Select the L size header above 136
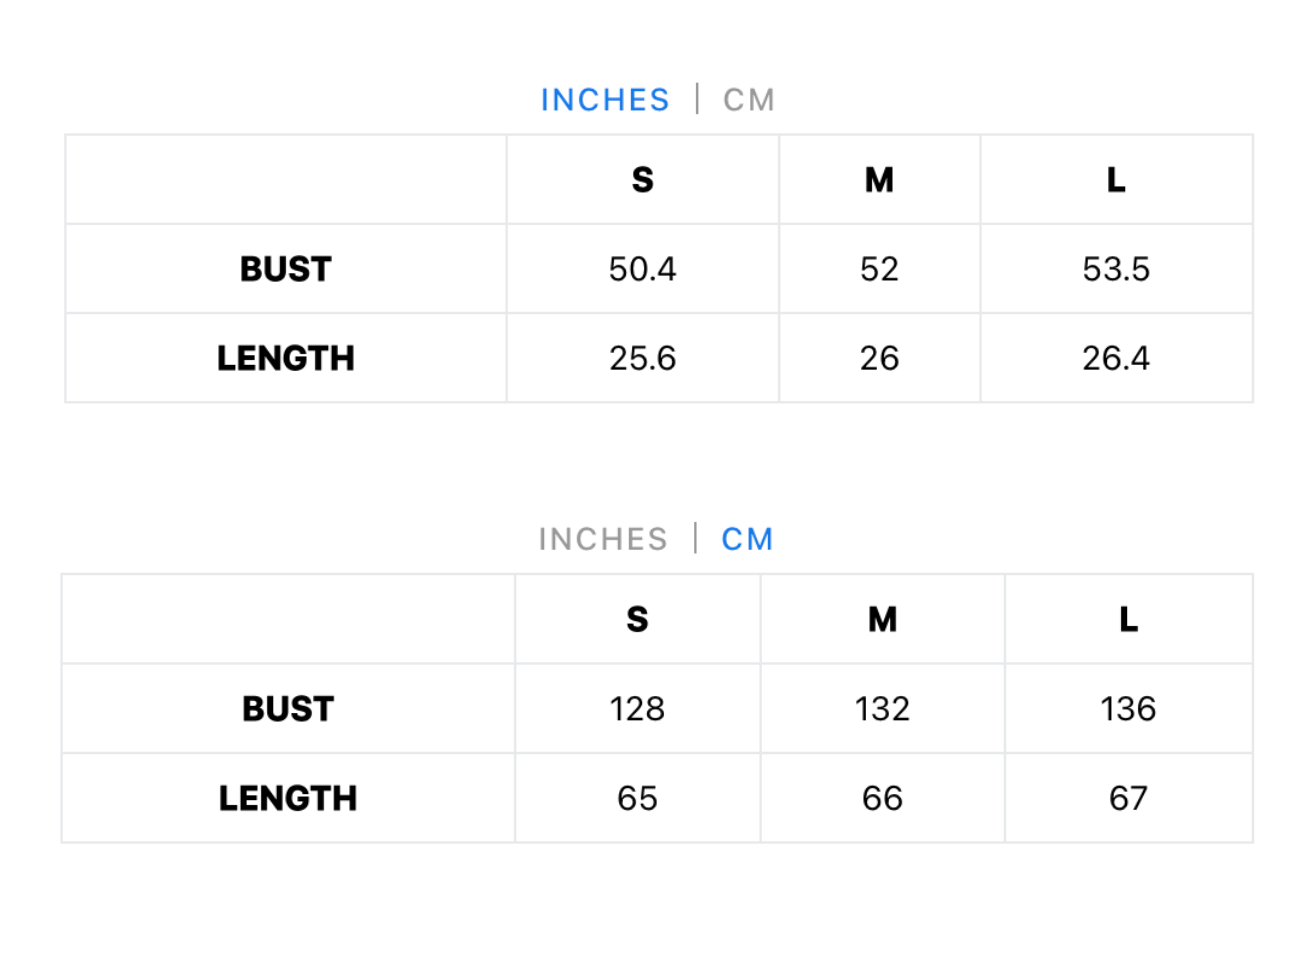This screenshot has height=980, width=1310. [1128, 620]
